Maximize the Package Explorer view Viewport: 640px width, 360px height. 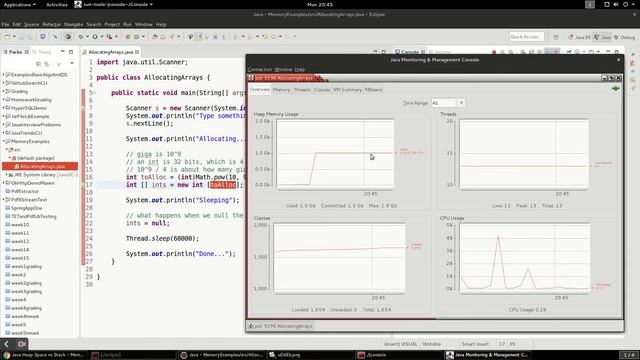pyautogui.click(x=71, y=52)
